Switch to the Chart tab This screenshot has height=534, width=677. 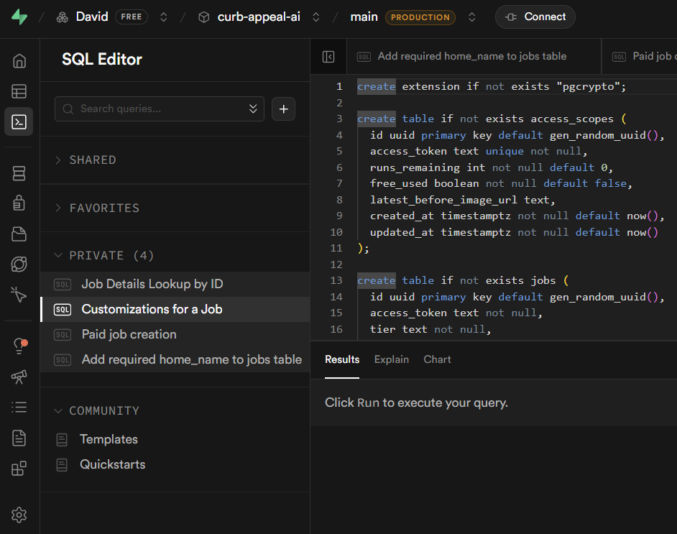[x=437, y=359]
